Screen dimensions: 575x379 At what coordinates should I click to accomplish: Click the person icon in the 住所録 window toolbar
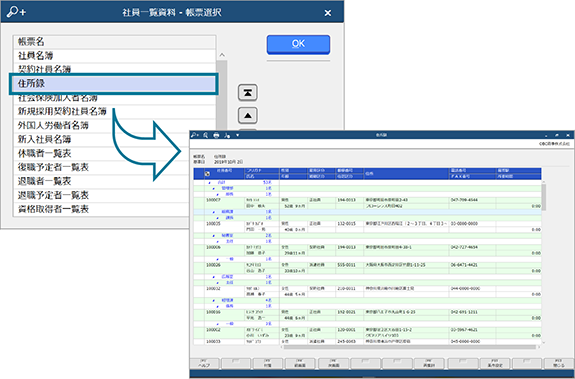227,135
